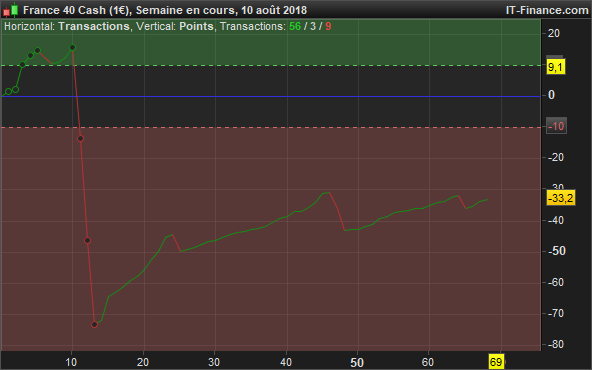Click the yellow -33,2 current value label
The width and height of the screenshot is (592, 370).
561,198
